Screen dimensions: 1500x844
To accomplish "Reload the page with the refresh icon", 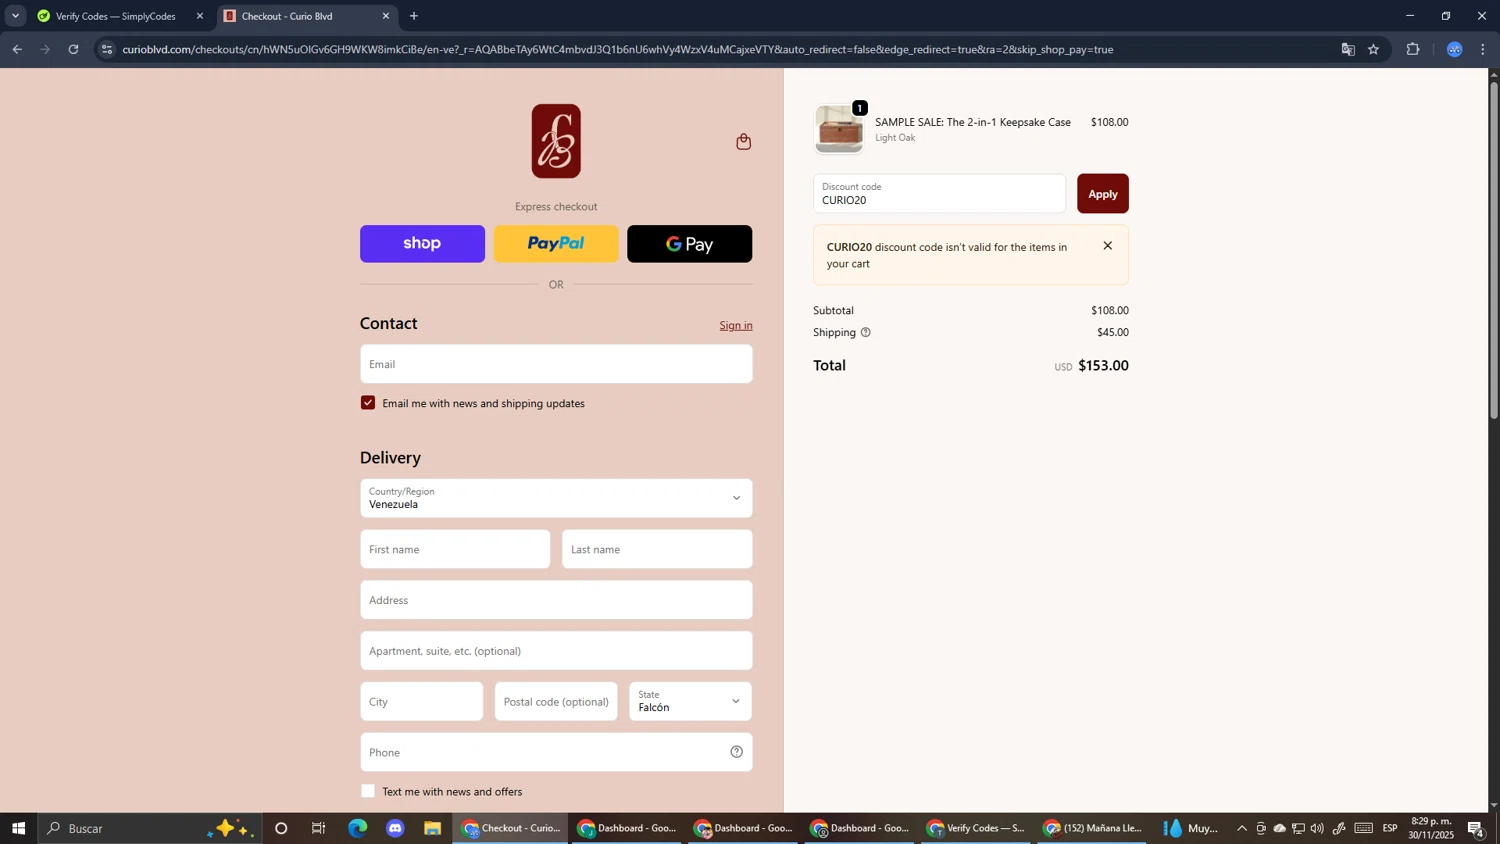I will [73, 49].
